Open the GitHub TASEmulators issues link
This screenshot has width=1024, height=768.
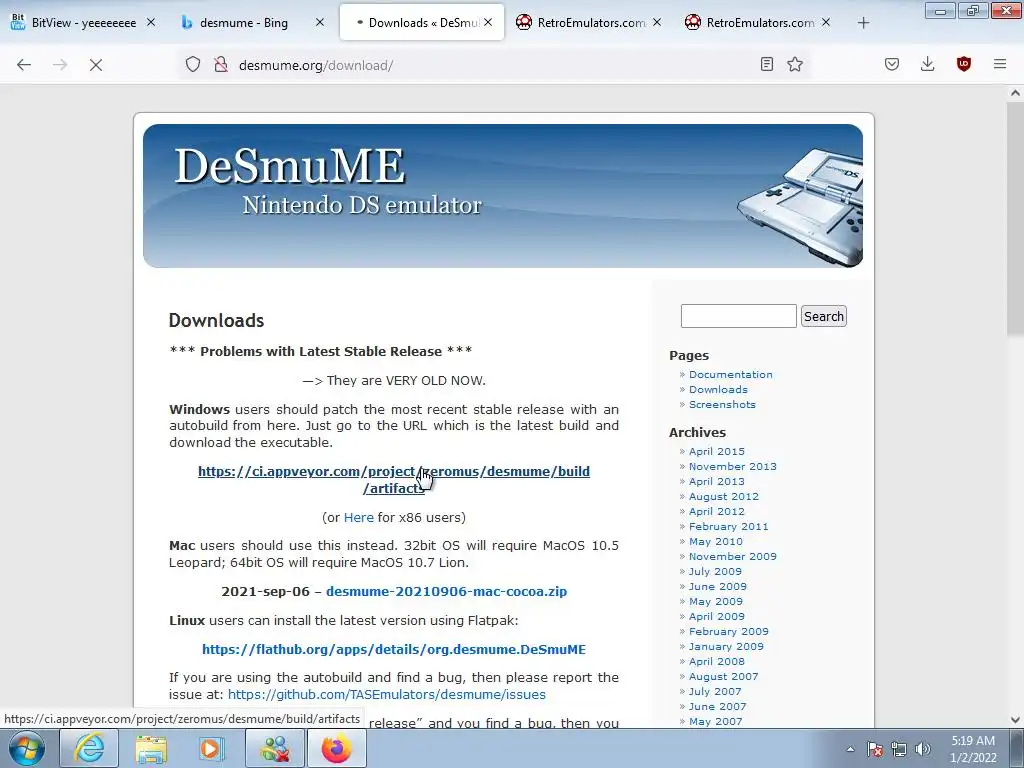coord(387,694)
